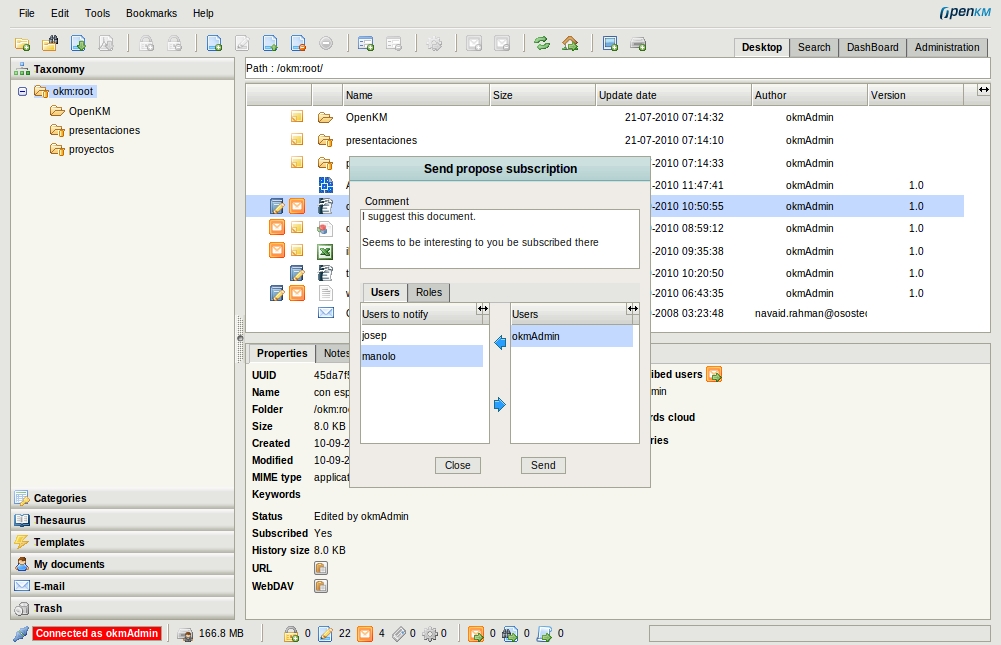Switch to the DashBoard tab
Screen dimensions: 1001x645
click(x=872, y=47)
